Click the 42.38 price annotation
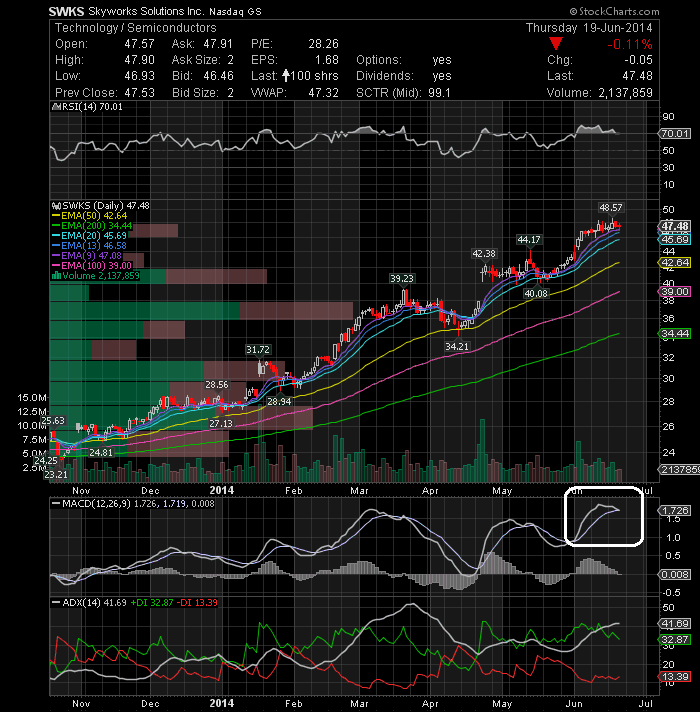 click(484, 253)
